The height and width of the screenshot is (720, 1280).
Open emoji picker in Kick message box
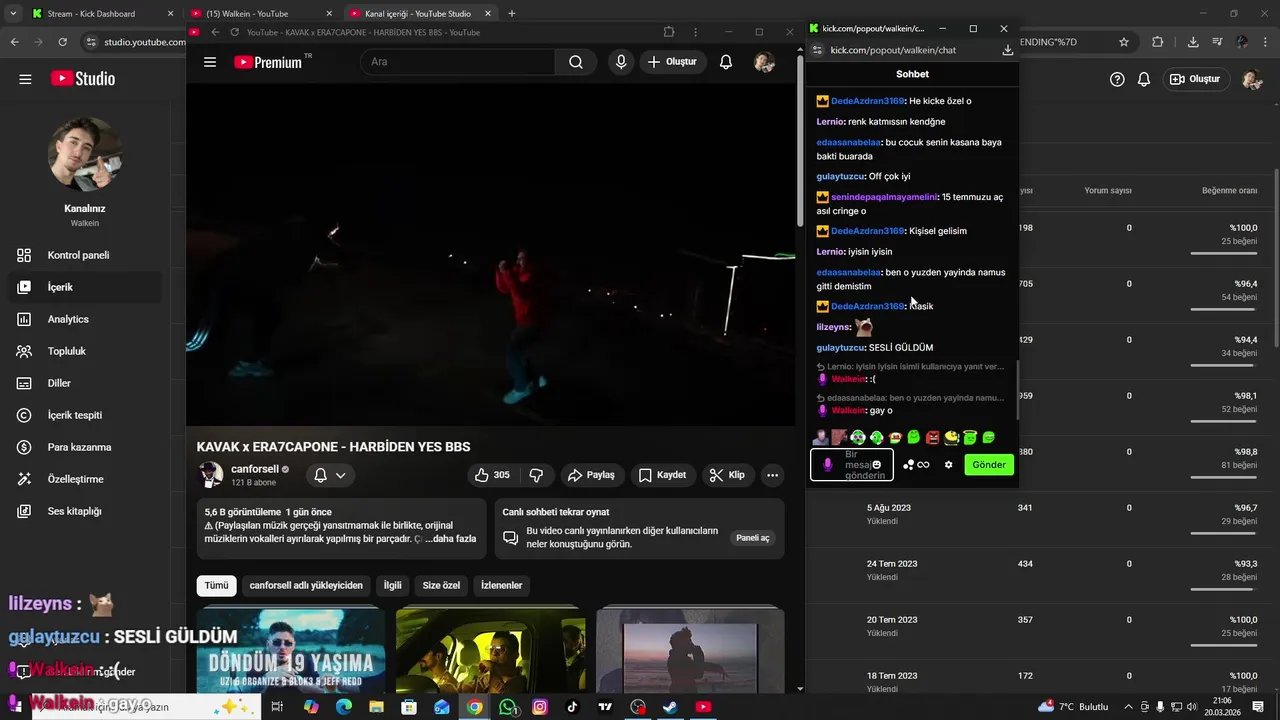(877, 464)
